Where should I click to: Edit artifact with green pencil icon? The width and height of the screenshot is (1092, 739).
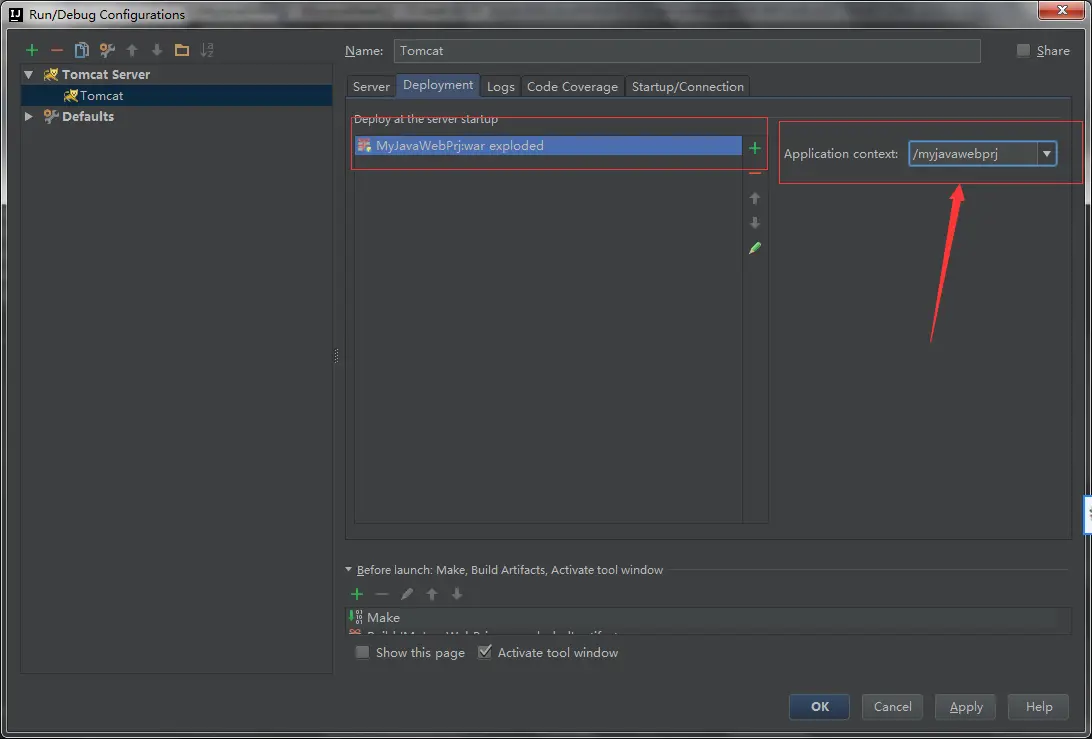pyautogui.click(x=755, y=249)
